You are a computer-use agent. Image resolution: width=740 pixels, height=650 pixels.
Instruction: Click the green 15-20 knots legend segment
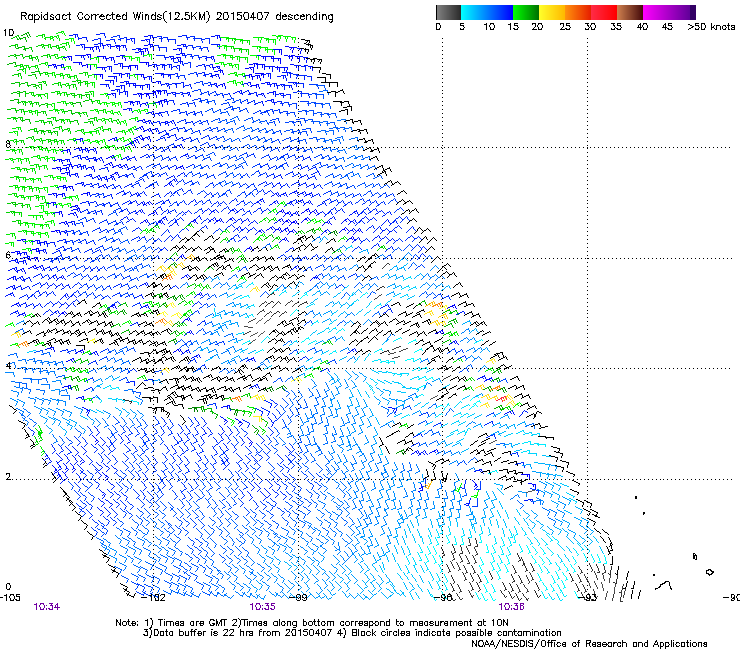coord(526,12)
